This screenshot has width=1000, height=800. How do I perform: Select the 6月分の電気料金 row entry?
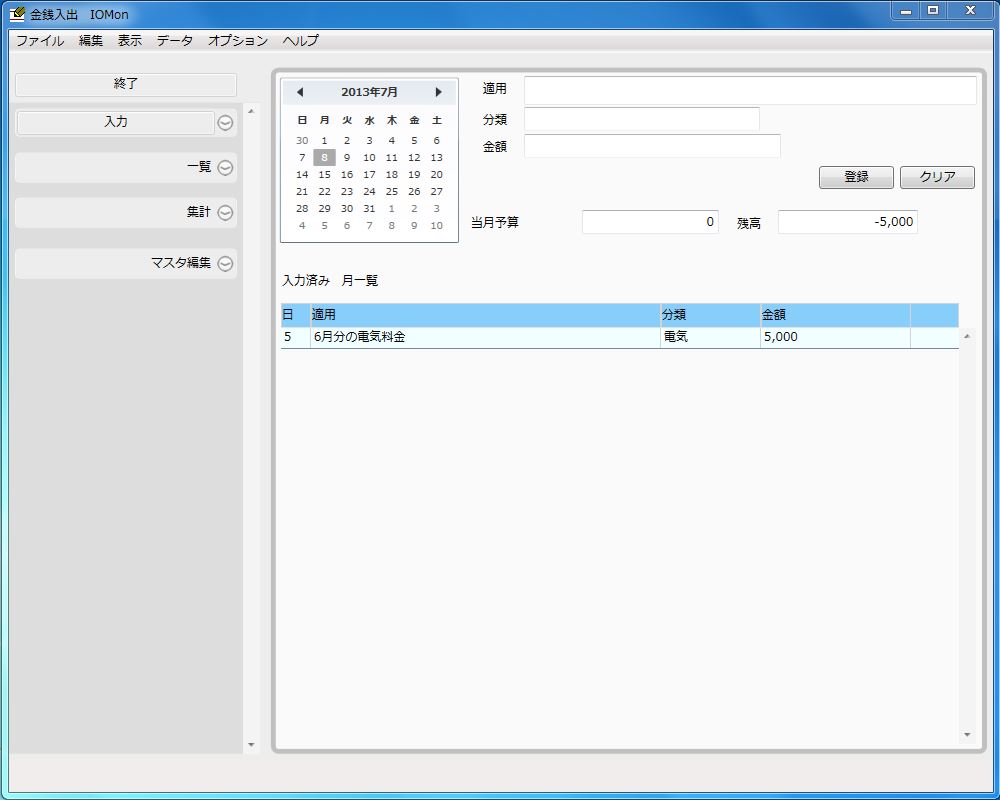click(x=485, y=337)
